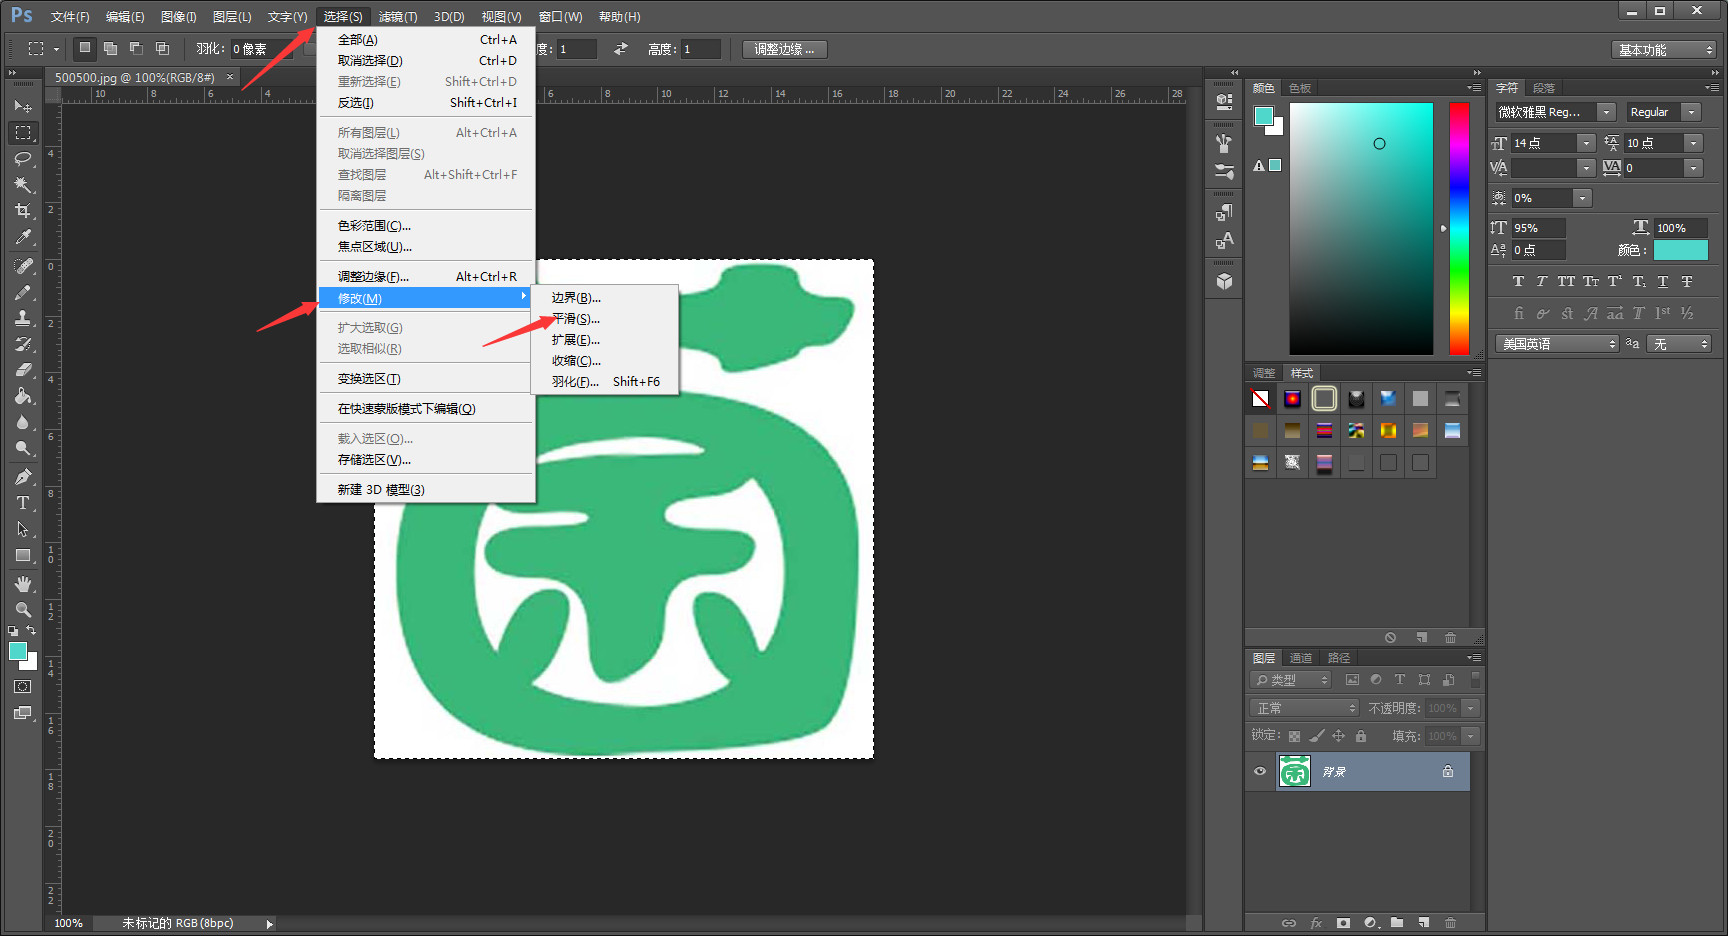1728x936 pixels.
Task: Select the Lasso tool
Action: 23,158
